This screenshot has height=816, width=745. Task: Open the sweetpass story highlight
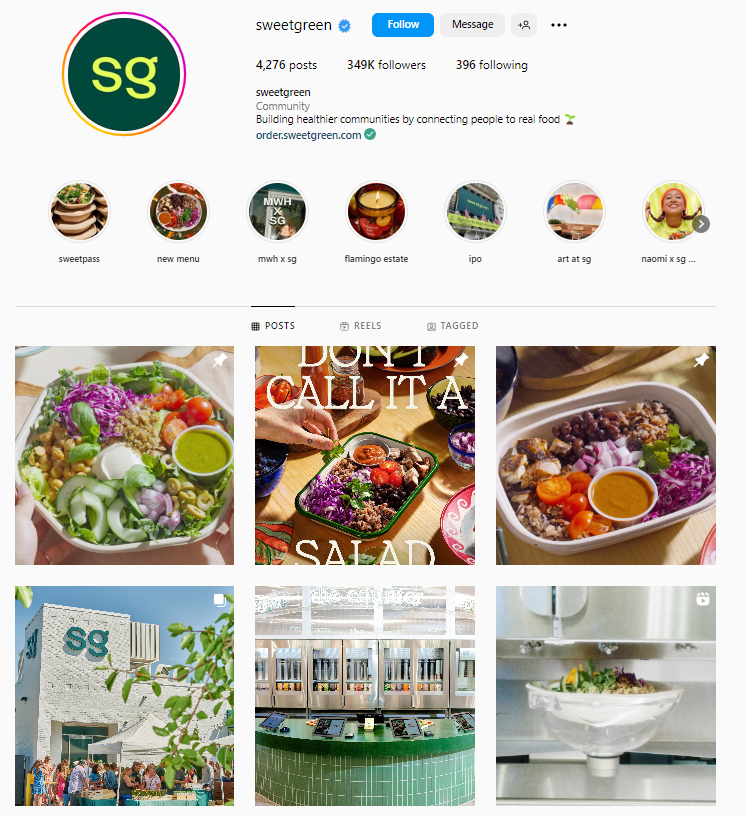pyautogui.click(x=79, y=212)
